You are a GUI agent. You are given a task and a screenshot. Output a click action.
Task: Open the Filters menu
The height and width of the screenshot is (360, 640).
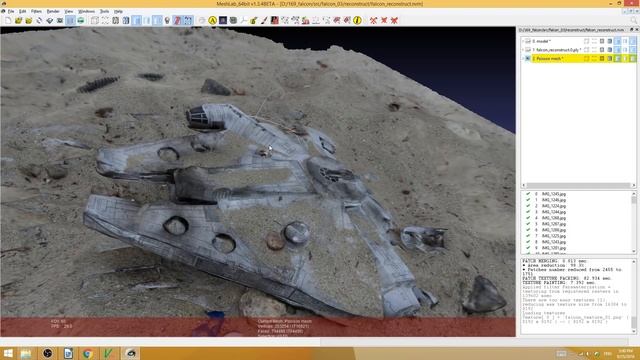tap(36, 11)
